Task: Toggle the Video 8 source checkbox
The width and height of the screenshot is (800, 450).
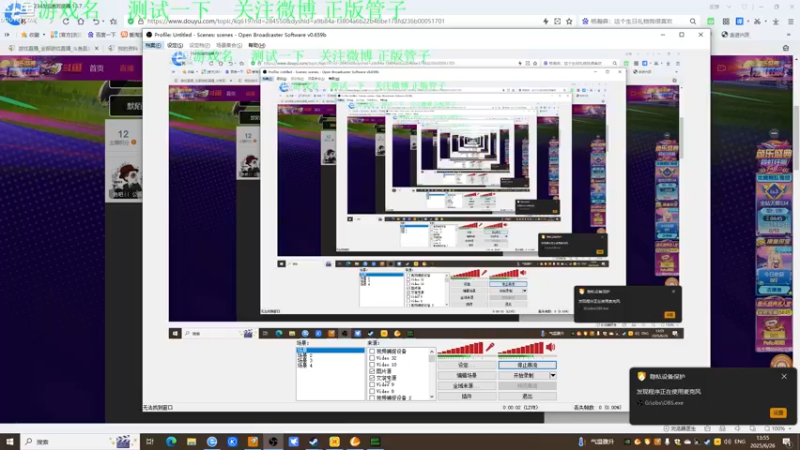Action: coord(372,391)
